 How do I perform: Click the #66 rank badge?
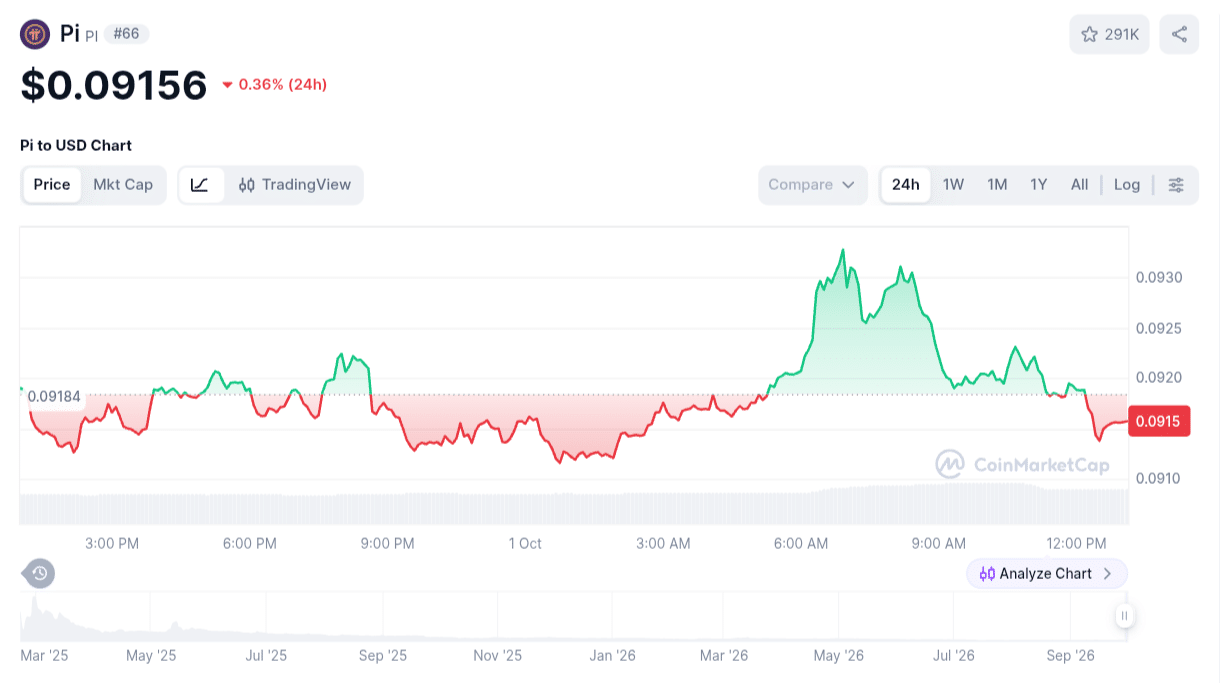point(126,34)
